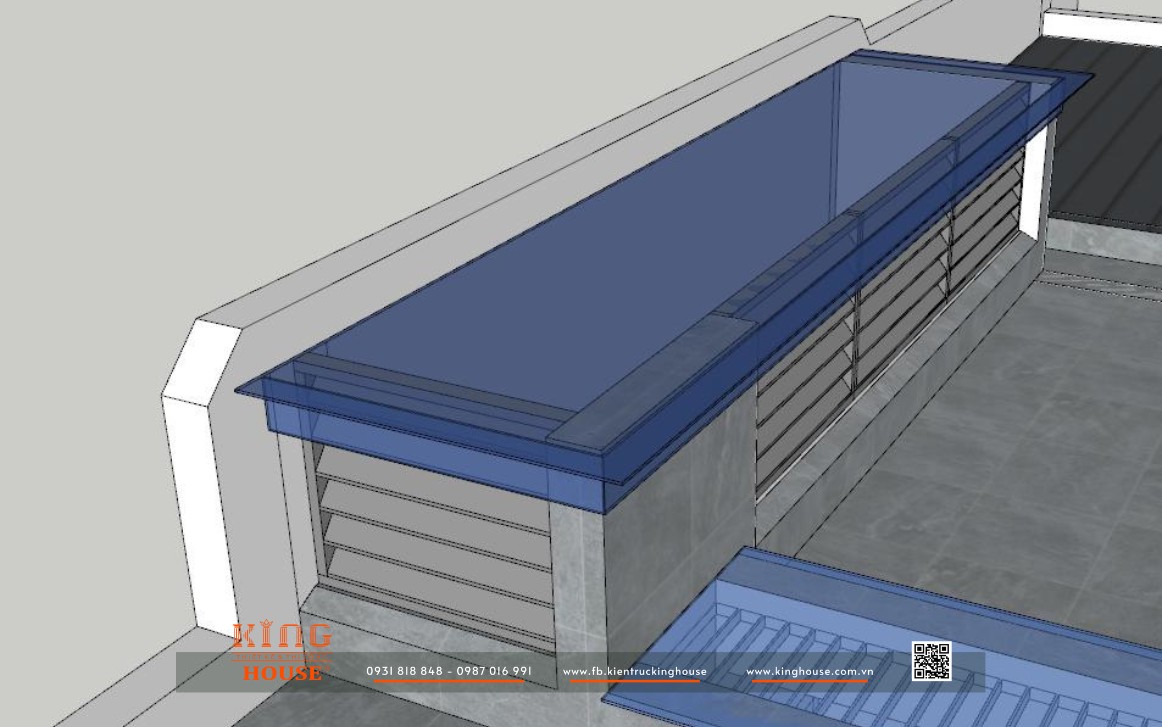
Task: Click the King House logo
Action: [x=282, y=652]
